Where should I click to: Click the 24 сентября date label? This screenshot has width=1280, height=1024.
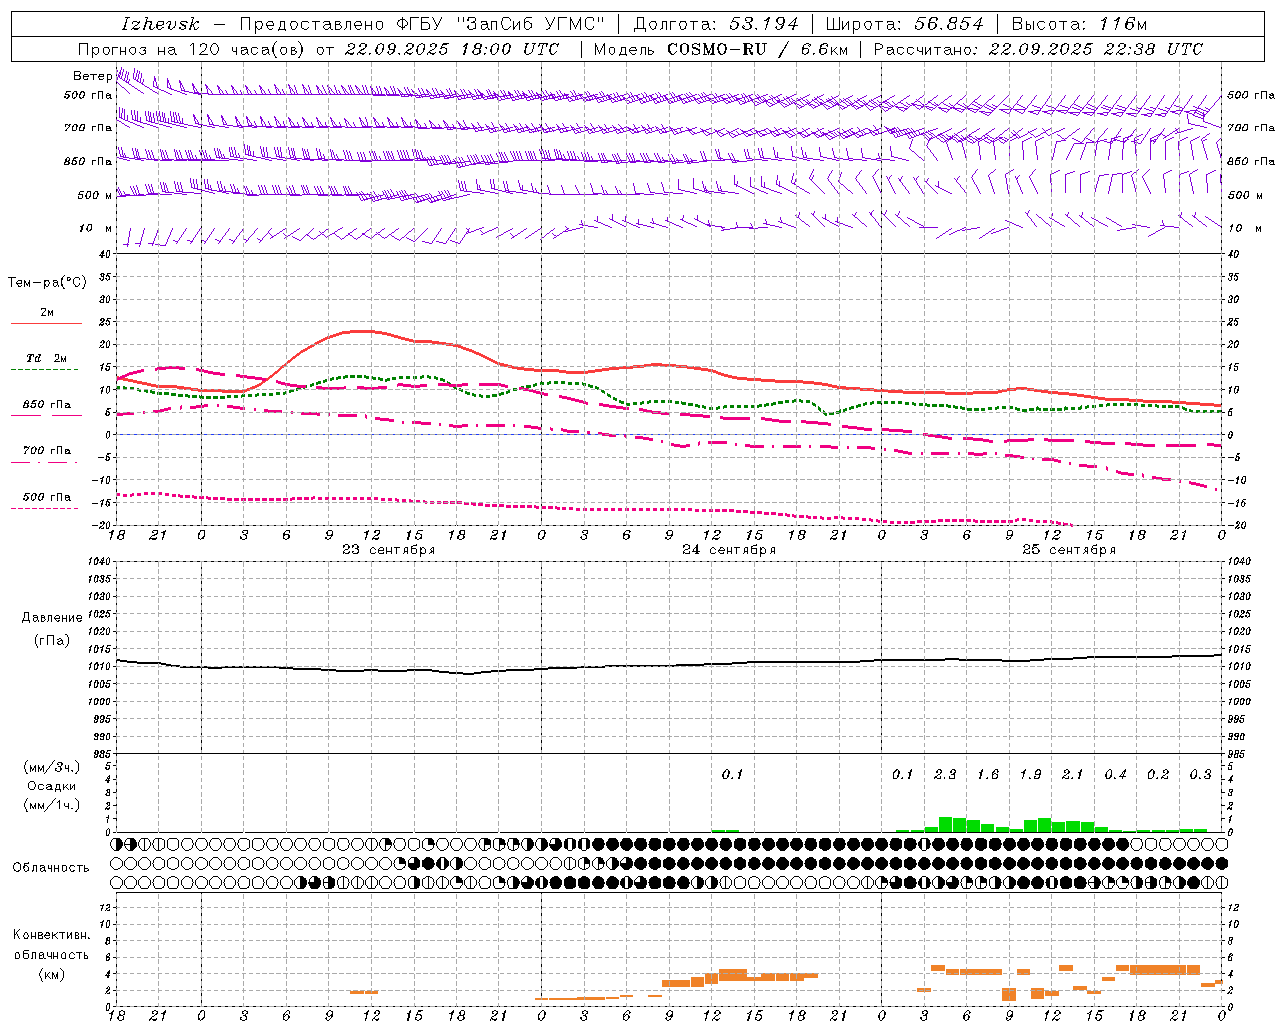(x=729, y=550)
